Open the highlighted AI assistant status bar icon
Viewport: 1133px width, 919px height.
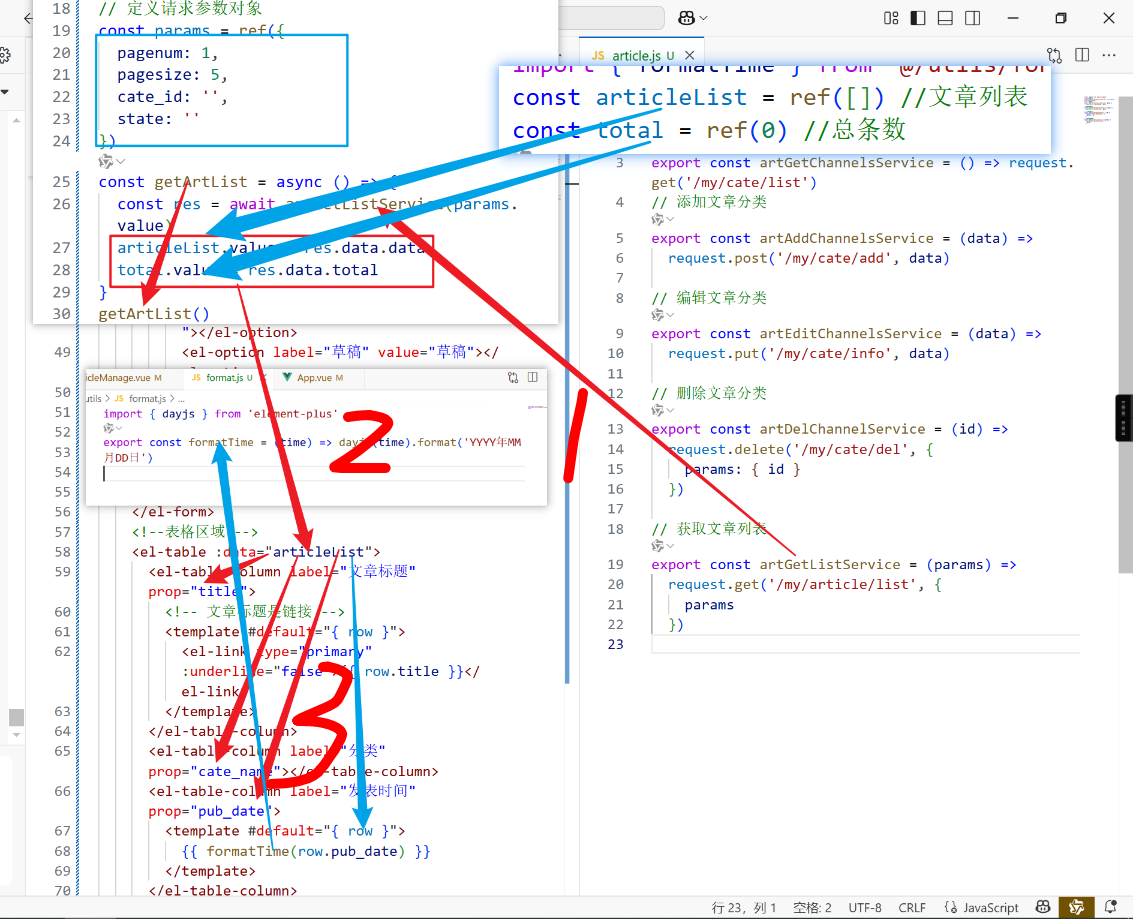tap(1076, 907)
